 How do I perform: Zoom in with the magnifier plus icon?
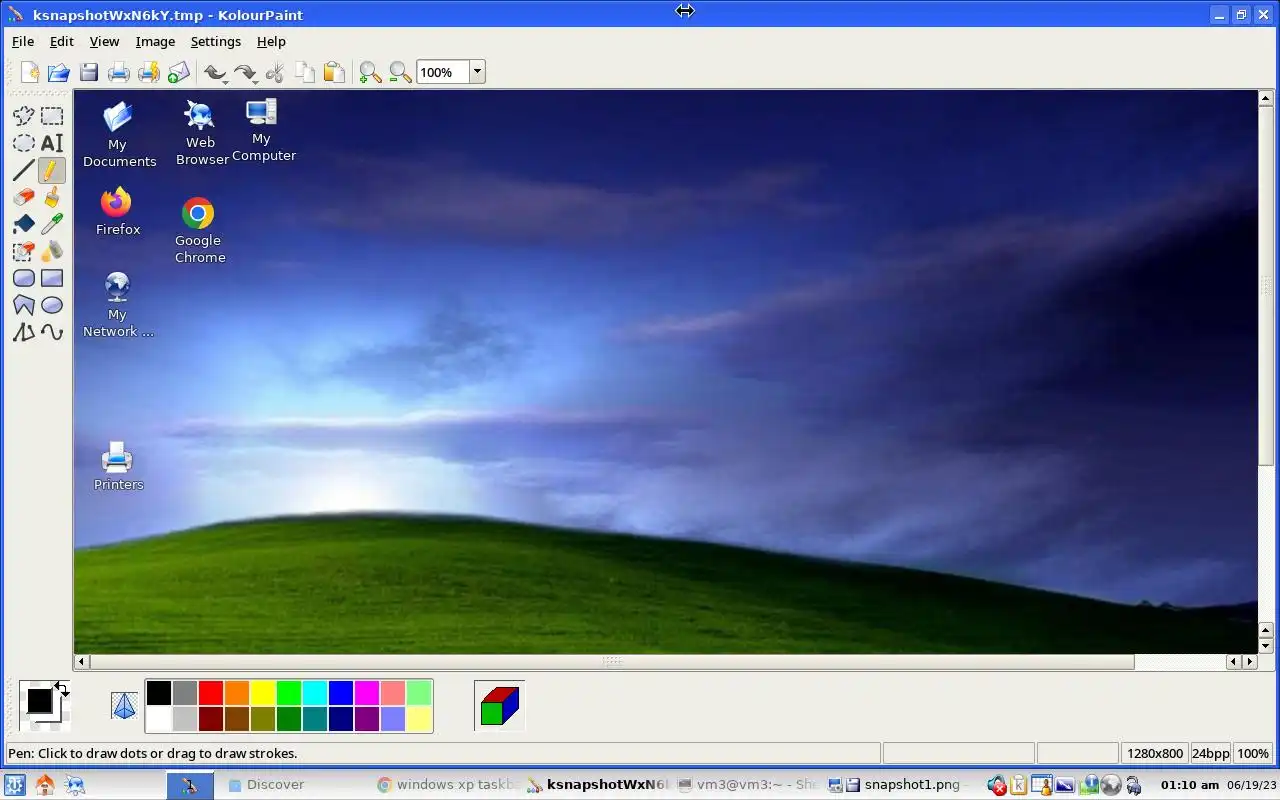click(371, 72)
